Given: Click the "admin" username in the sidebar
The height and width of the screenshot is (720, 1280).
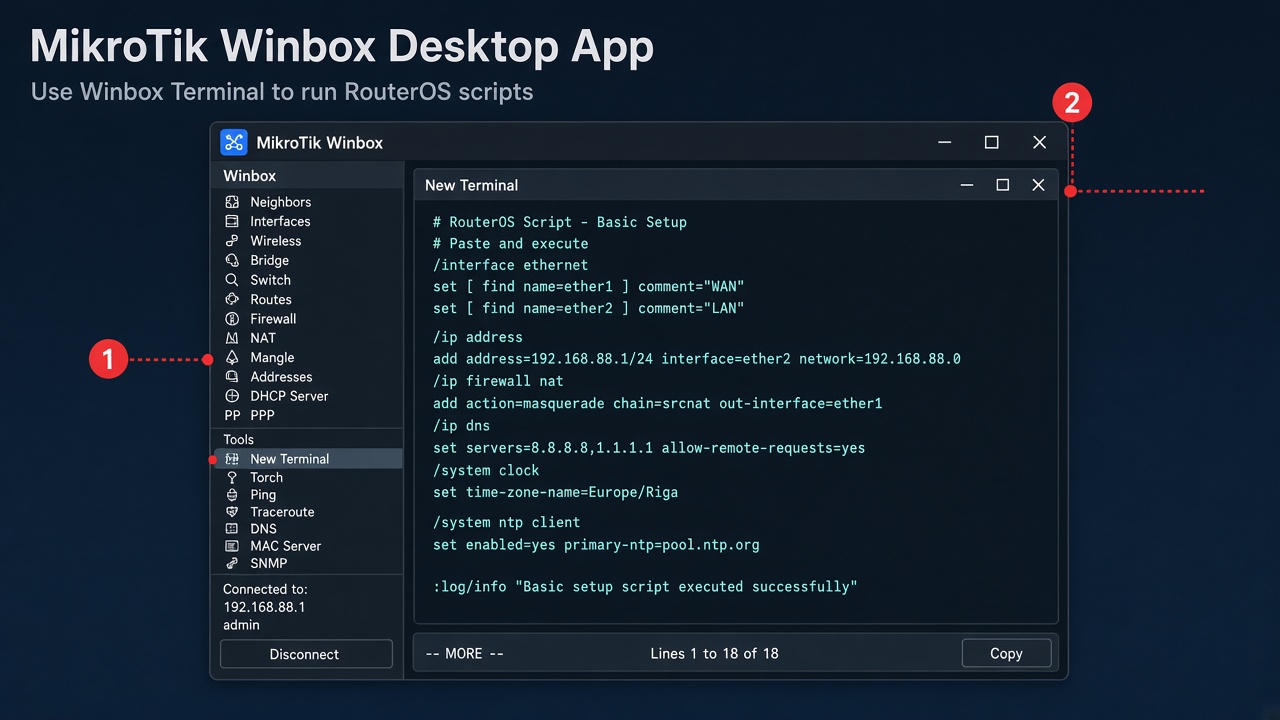Looking at the screenshot, I should (241, 625).
